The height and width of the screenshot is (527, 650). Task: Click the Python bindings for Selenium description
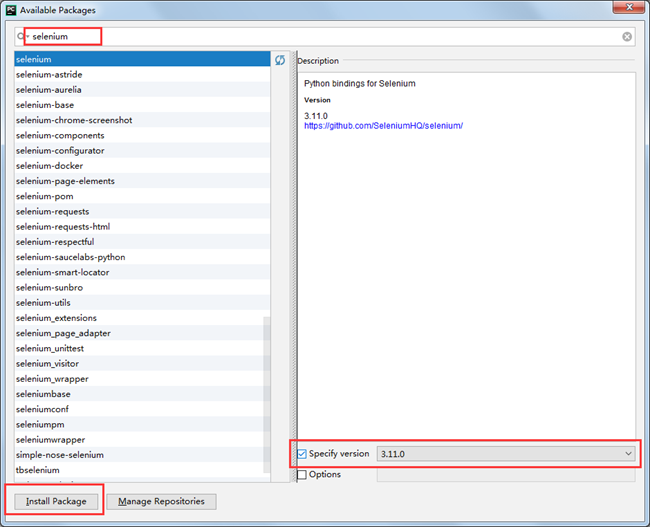coord(360,83)
